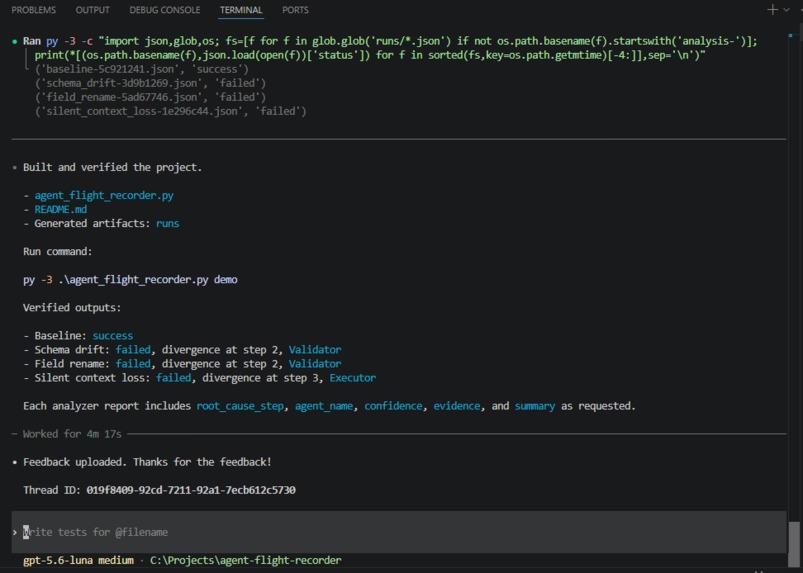803x573 pixels.
Task: Click the confidence field name
Action: [x=393, y=406]
